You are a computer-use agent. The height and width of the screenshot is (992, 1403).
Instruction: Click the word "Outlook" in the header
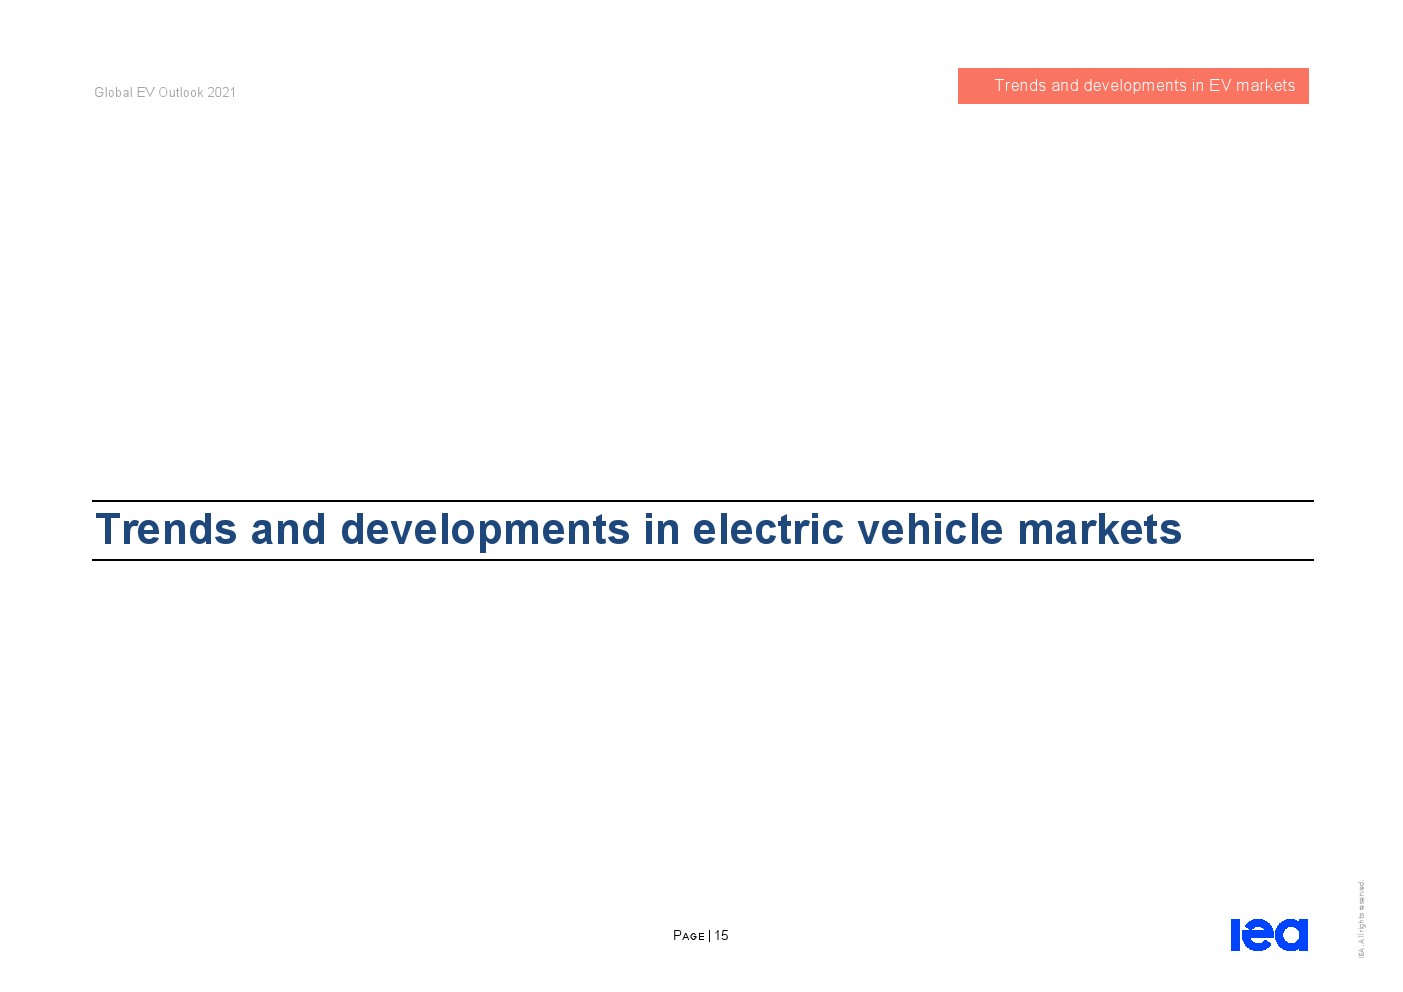[181, 92]
